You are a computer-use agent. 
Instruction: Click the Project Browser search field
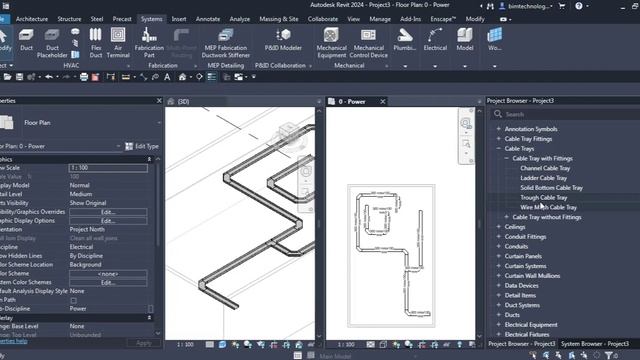(x=567, y=114)
